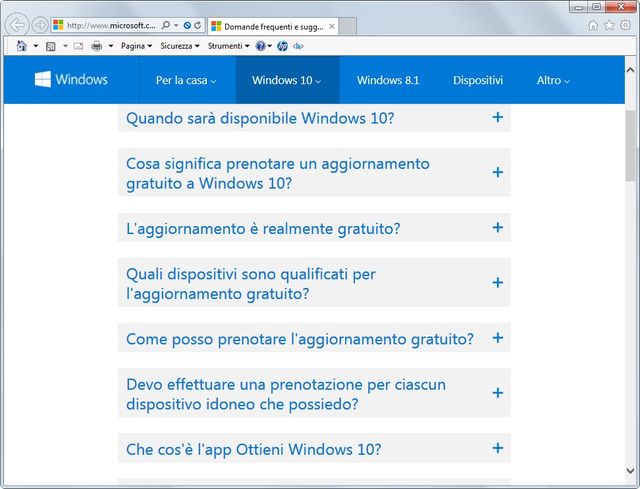The image size is (640, 489).
Task: Refresh the page with the reload icon
Action: (x=198, y=25)
